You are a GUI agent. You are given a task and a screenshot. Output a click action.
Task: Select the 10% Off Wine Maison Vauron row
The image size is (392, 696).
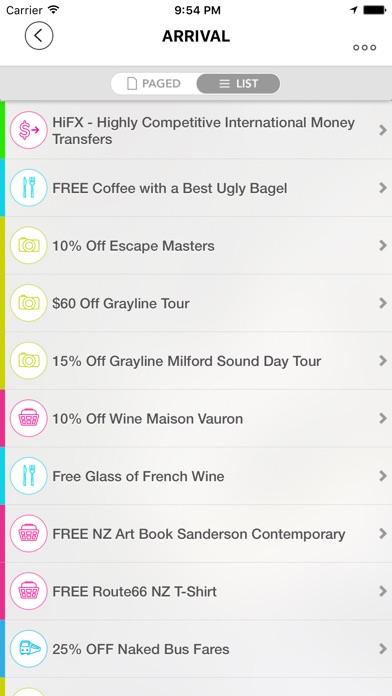[x=196, y=419]
